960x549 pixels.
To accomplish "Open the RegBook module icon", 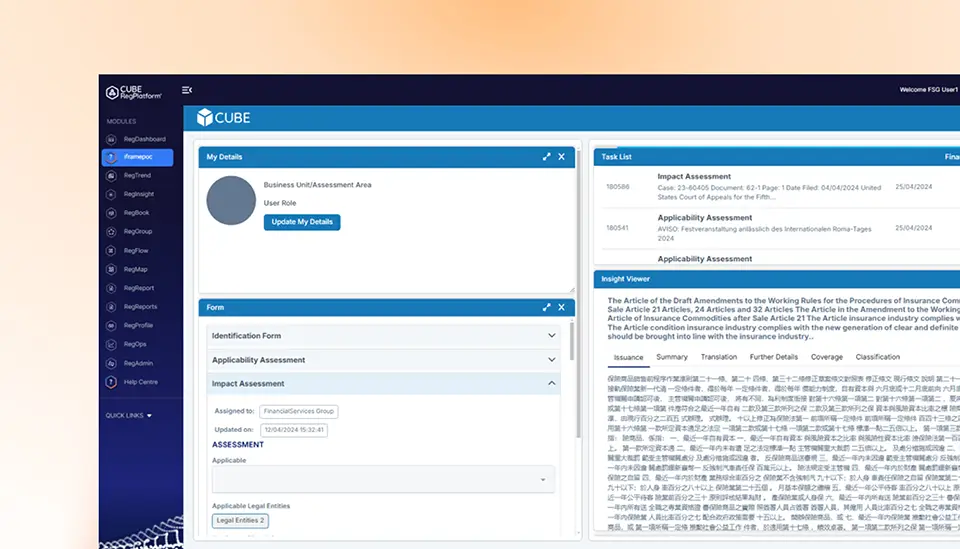I will 110,213.
